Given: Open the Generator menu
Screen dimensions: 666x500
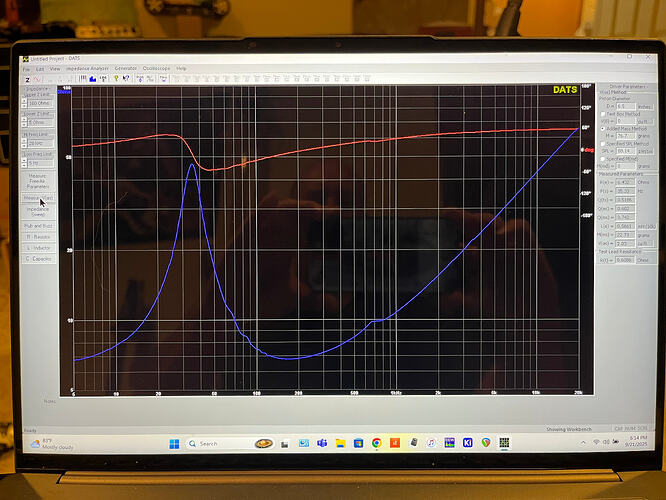Looking at the screenshot, I should 126,68.
